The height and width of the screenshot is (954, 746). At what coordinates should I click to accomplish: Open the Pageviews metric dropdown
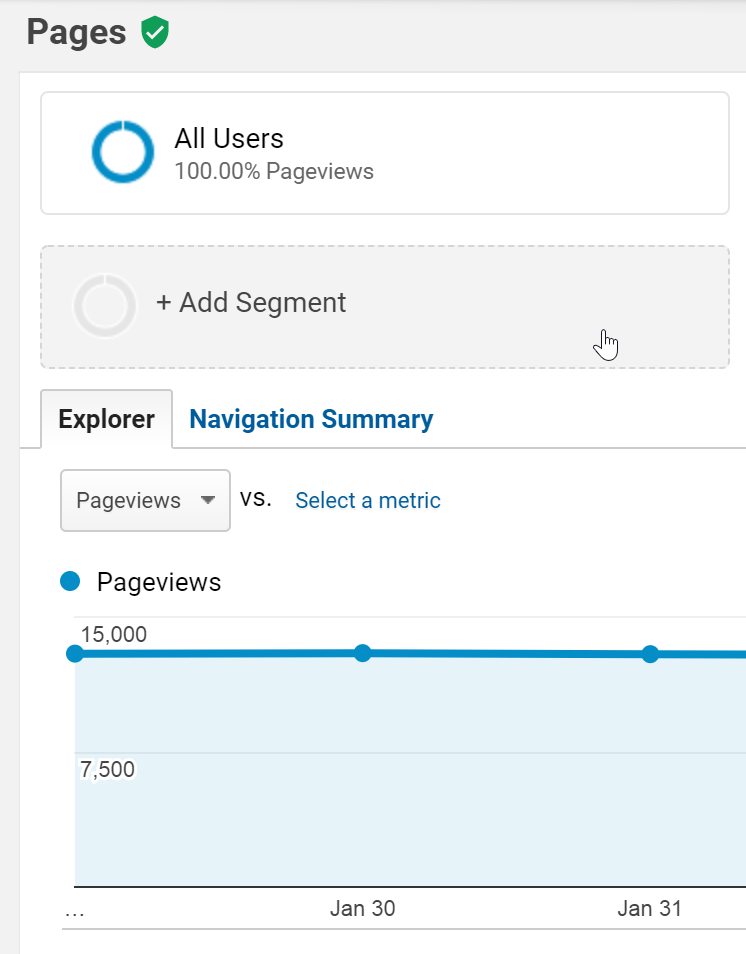(145, 500)
